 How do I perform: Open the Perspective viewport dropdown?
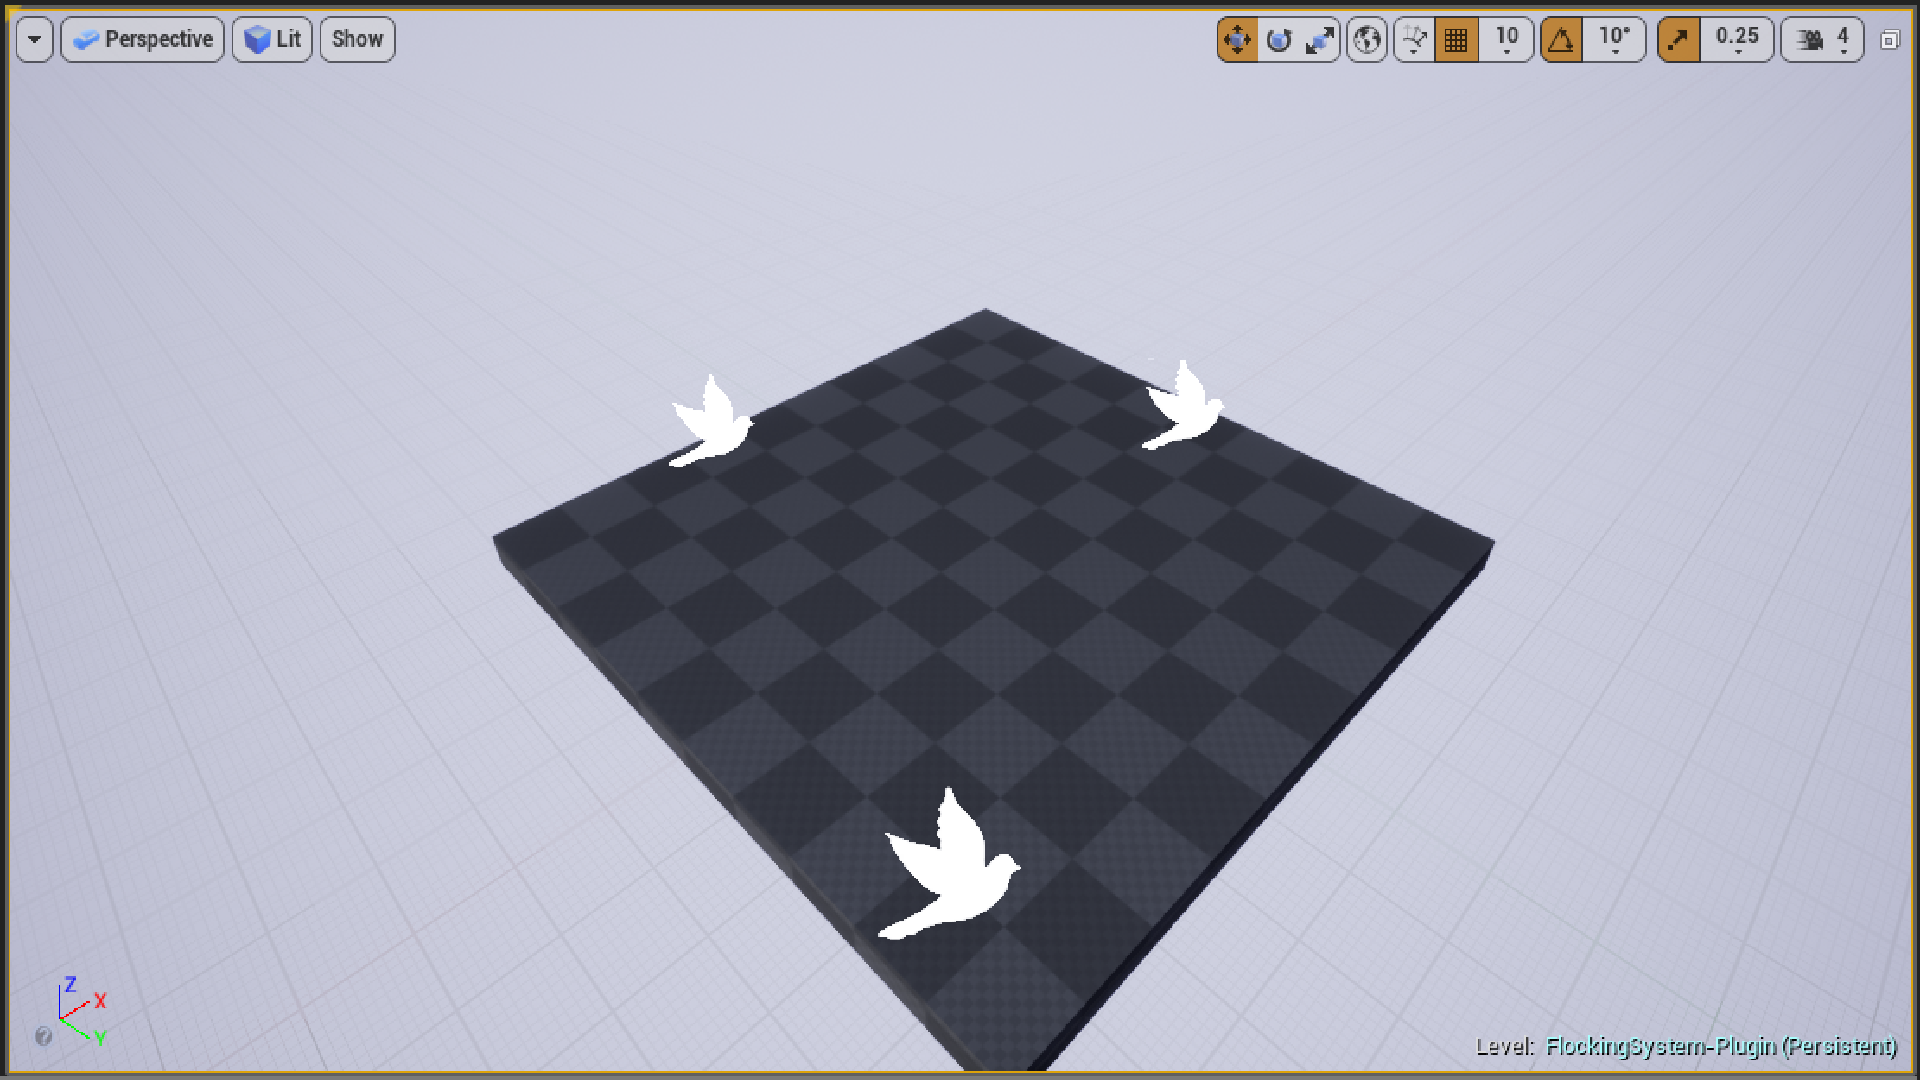point(144,38)
